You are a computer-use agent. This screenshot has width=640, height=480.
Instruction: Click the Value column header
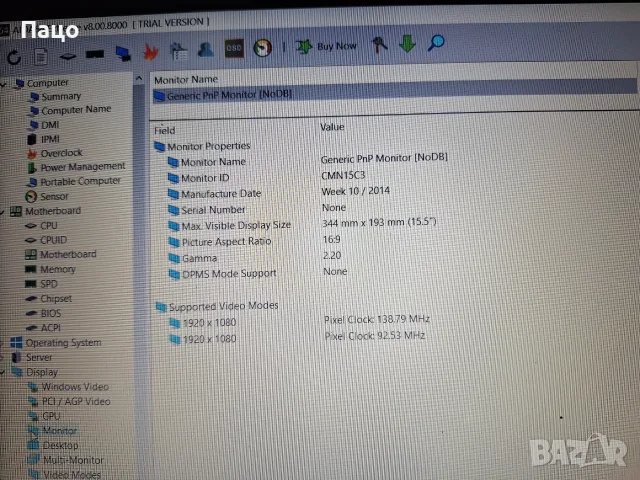pyautogui.click(x=332, y=127)
